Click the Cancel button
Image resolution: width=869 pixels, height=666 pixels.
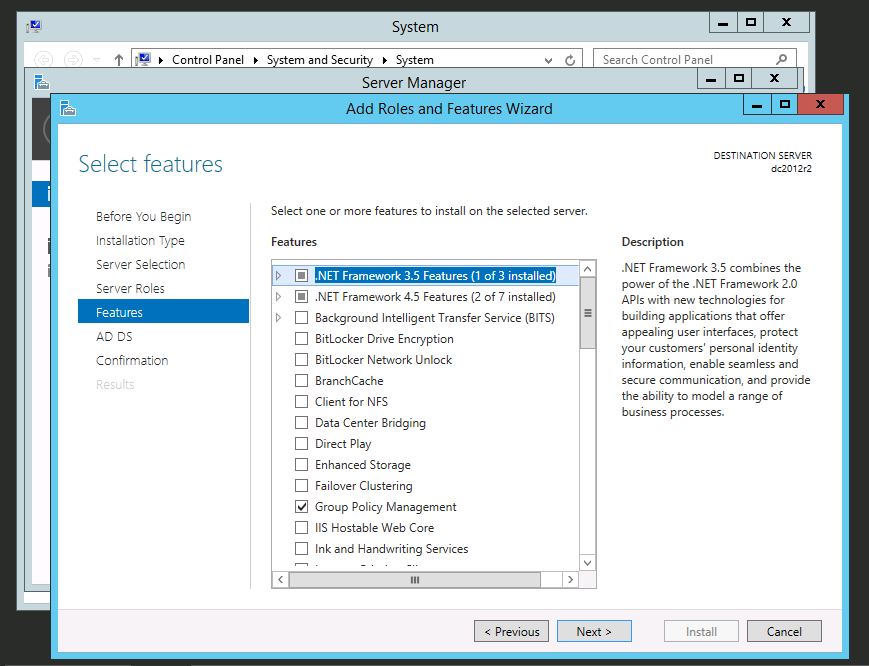pyautogui.click(x=784, y=631)
